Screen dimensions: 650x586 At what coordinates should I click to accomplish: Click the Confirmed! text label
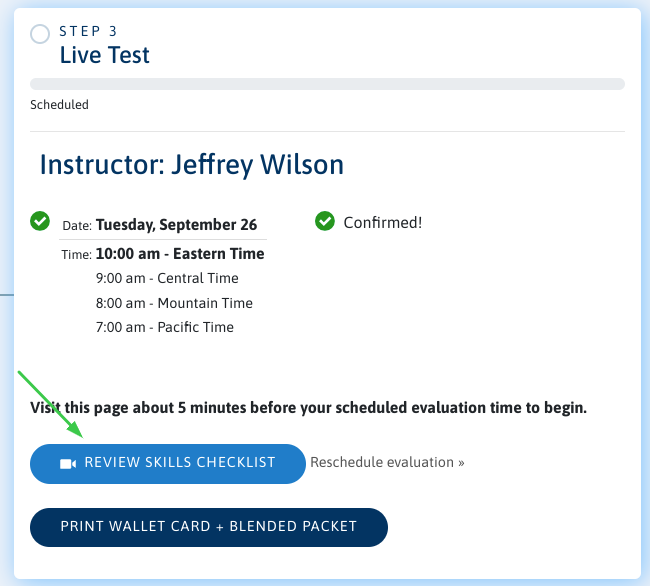[383, 223]
